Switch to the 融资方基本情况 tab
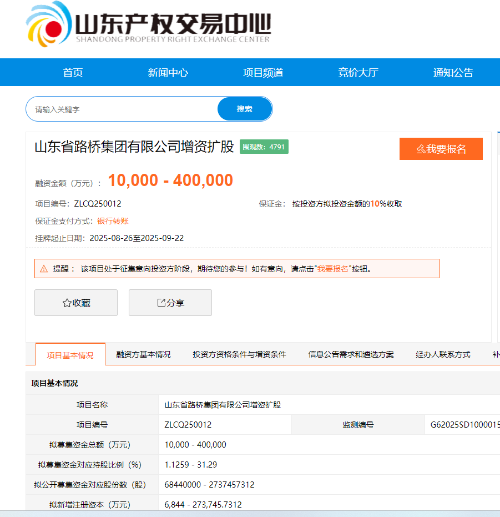 [143, 355]
